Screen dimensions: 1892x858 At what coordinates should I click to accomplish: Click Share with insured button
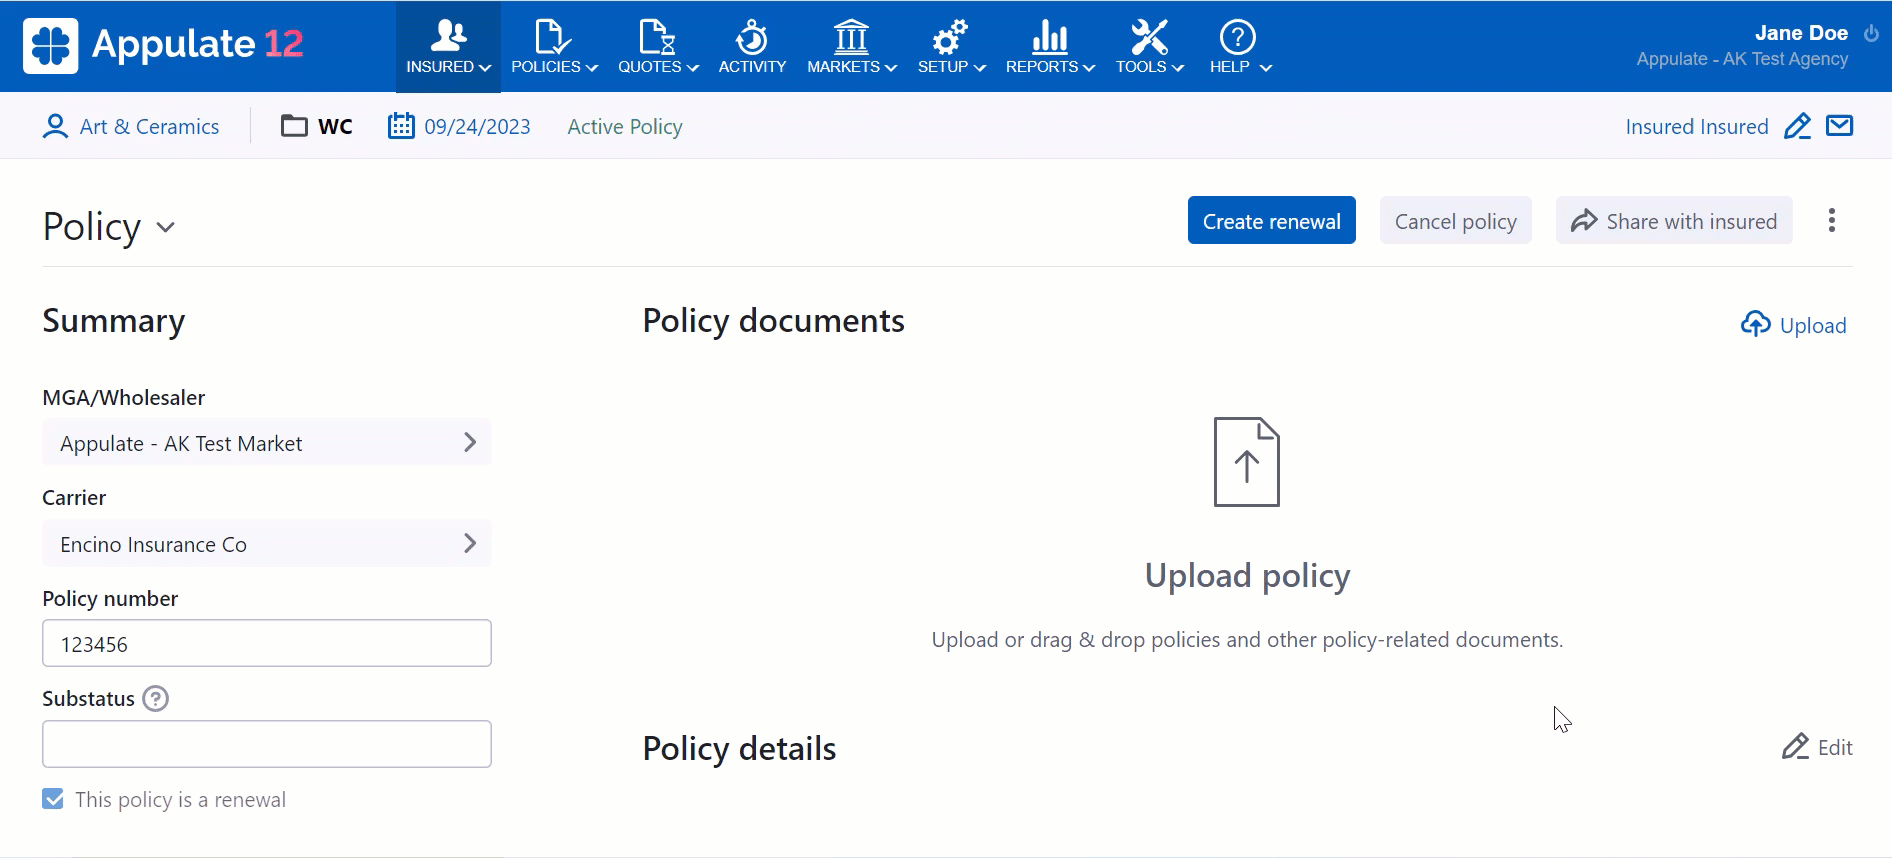point(1673,221)
